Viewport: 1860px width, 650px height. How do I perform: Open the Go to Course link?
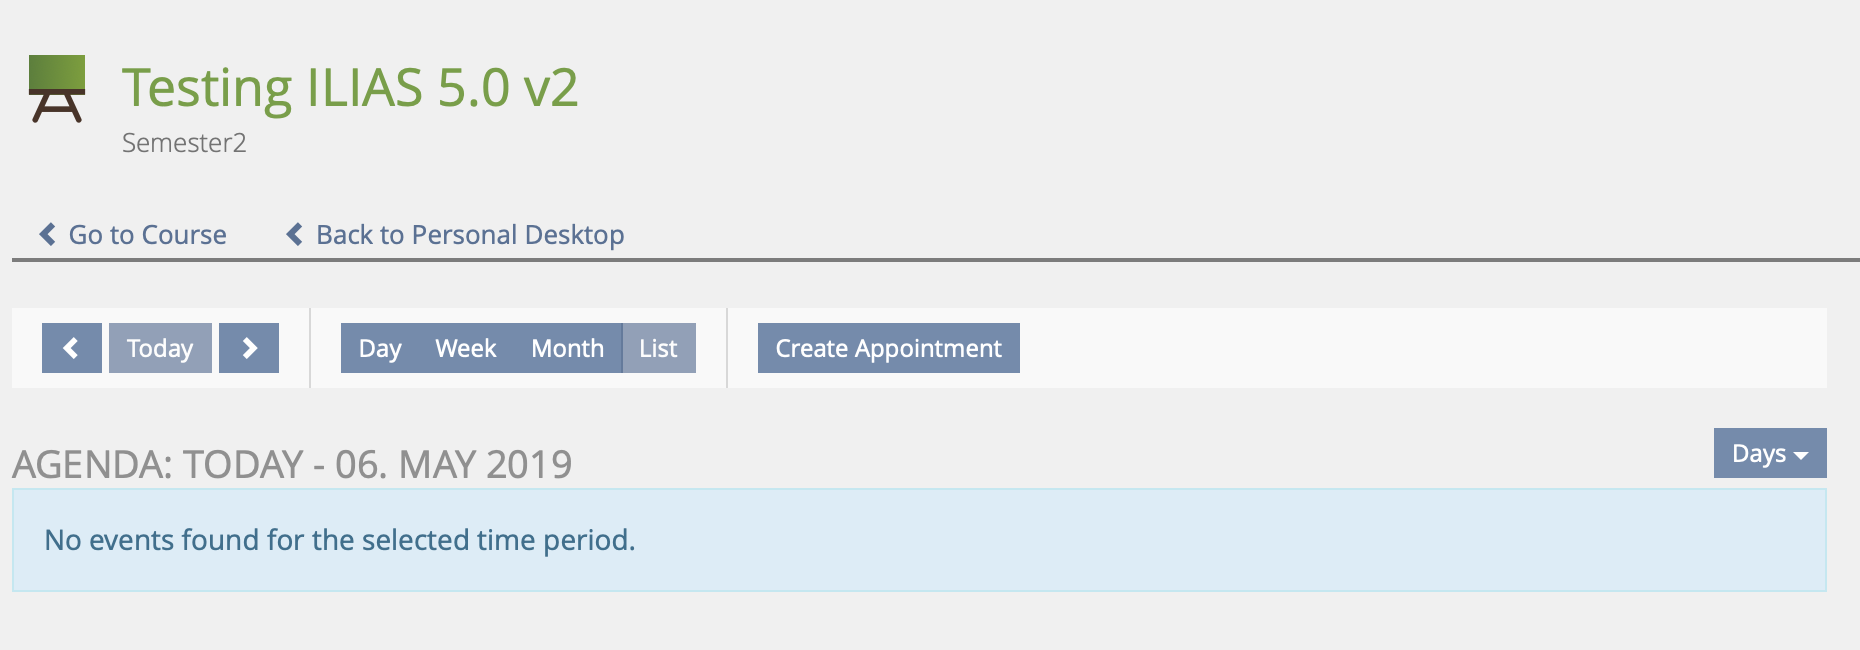pyautogui.click(x=147, y=235)
